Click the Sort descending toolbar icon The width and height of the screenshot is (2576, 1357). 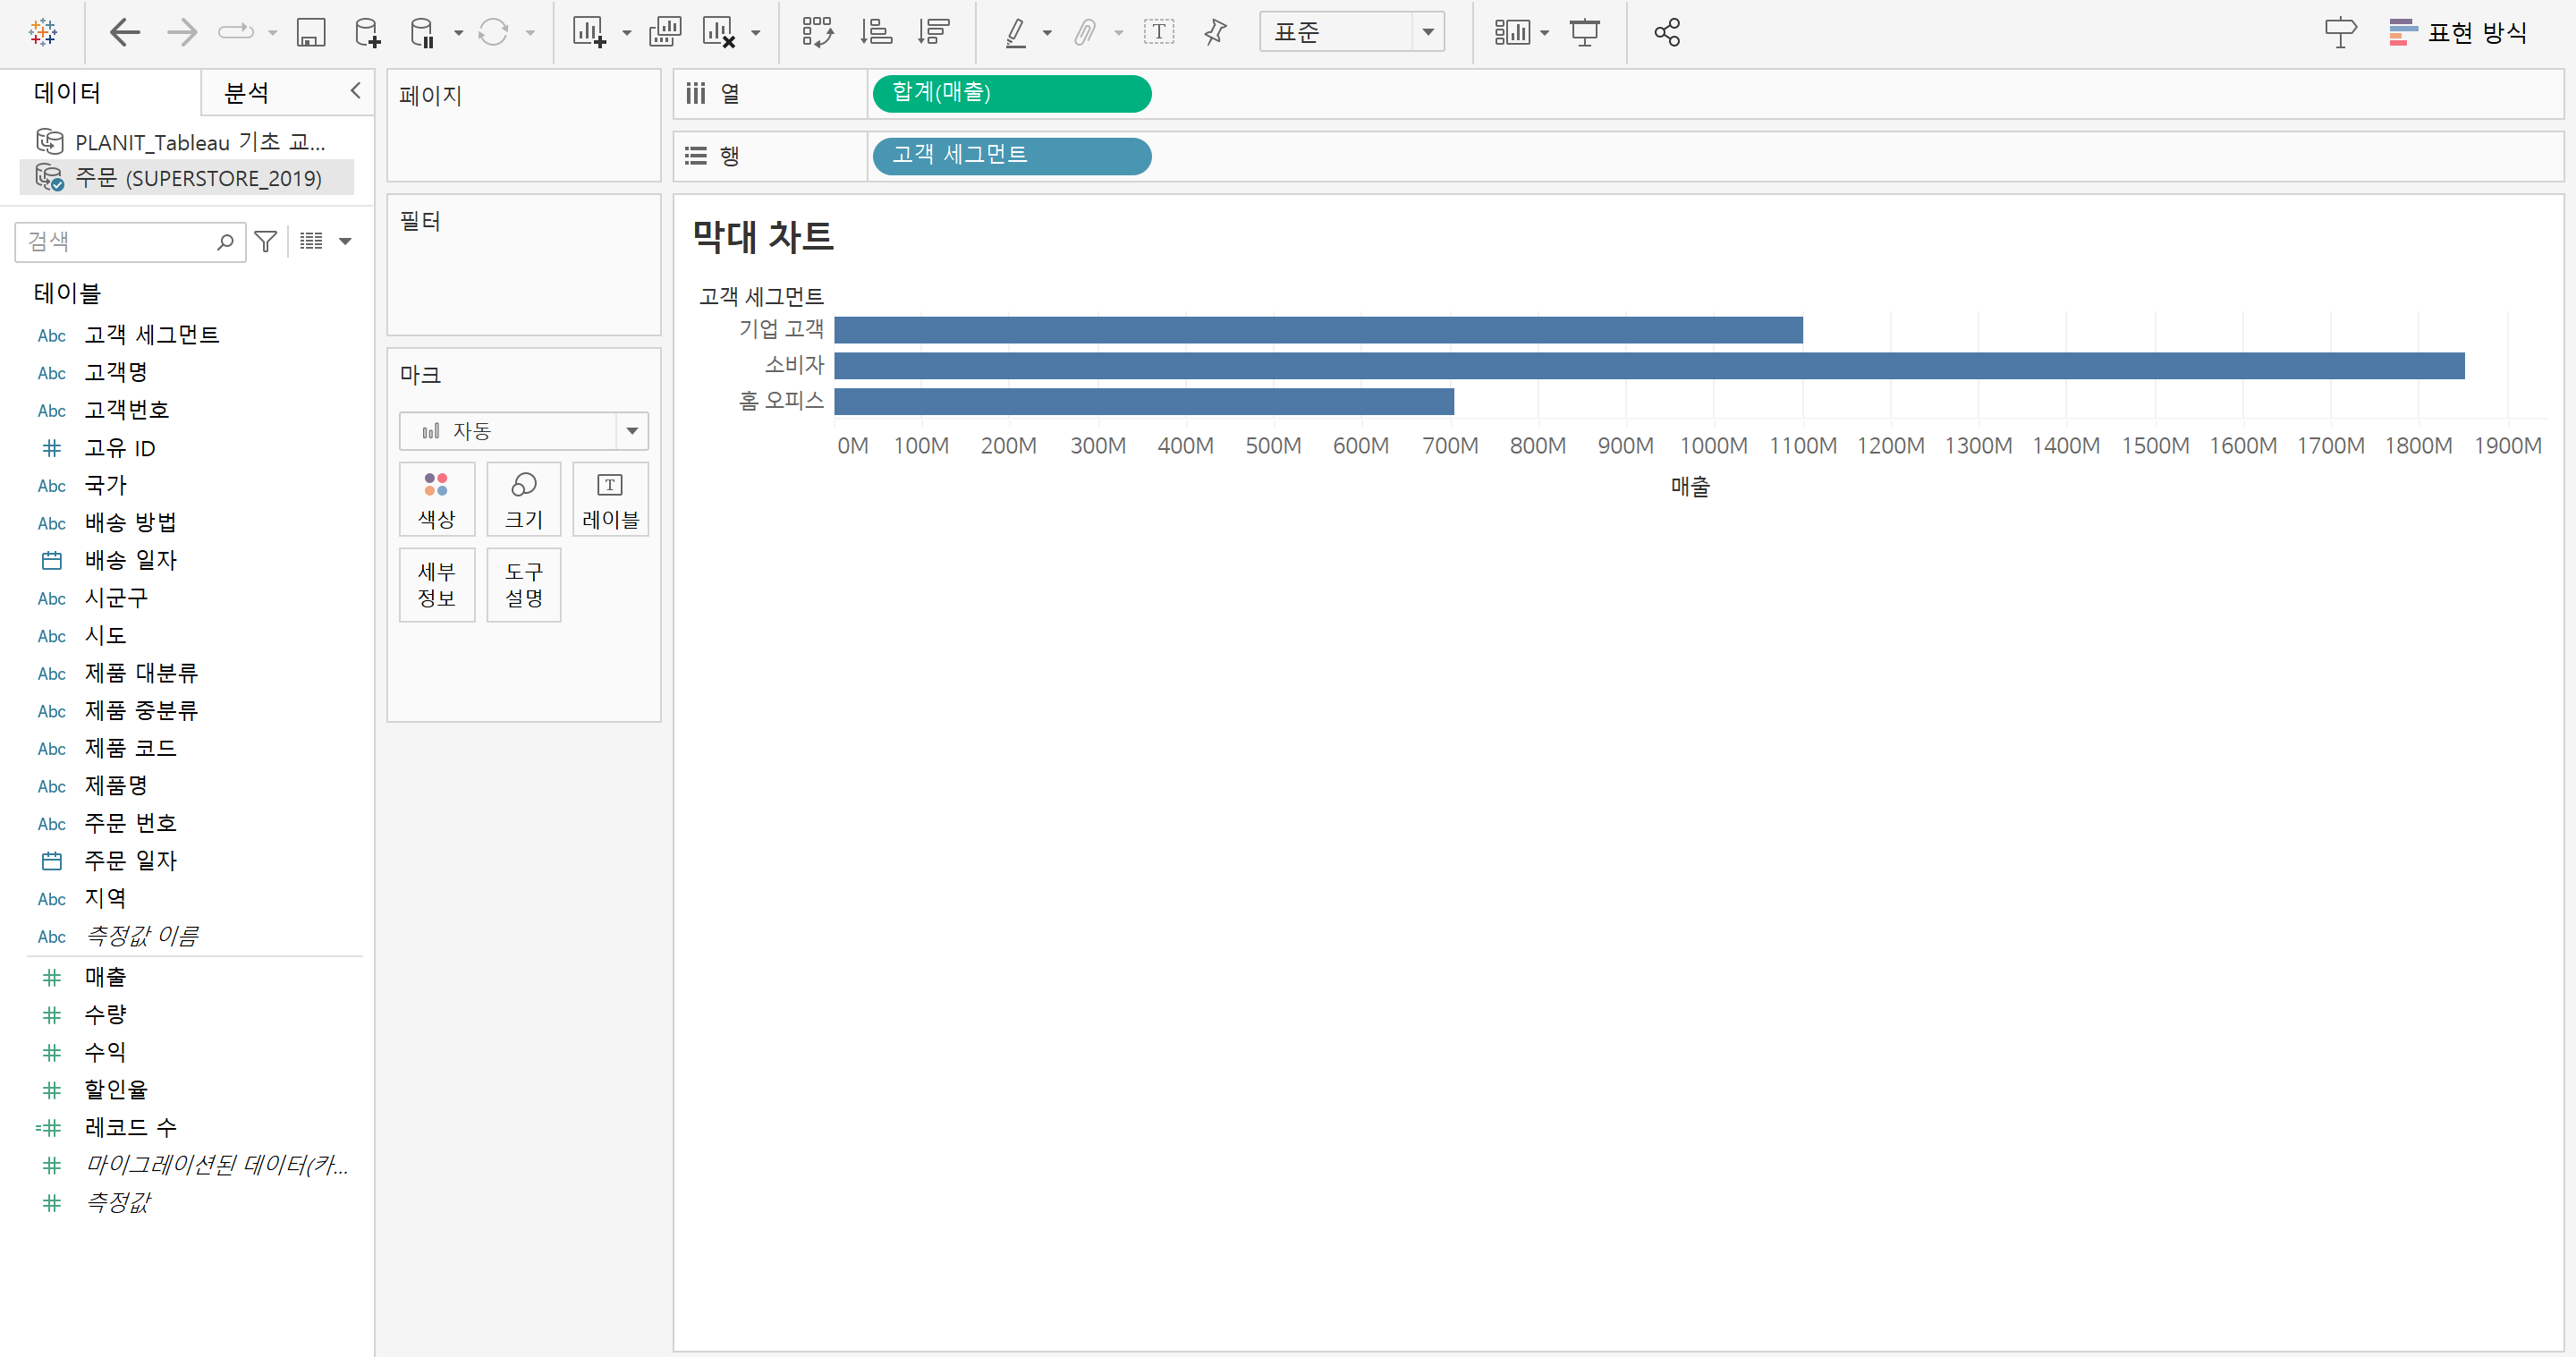pyautogui.click(x=933, y=33)
